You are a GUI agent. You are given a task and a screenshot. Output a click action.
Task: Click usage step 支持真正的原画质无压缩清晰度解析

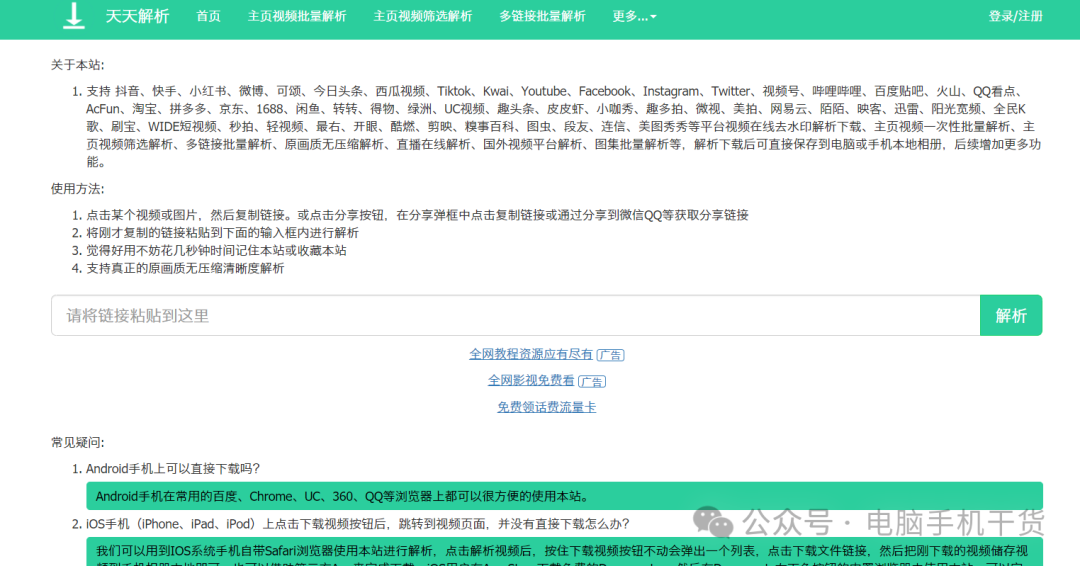(x=185, y=269)
